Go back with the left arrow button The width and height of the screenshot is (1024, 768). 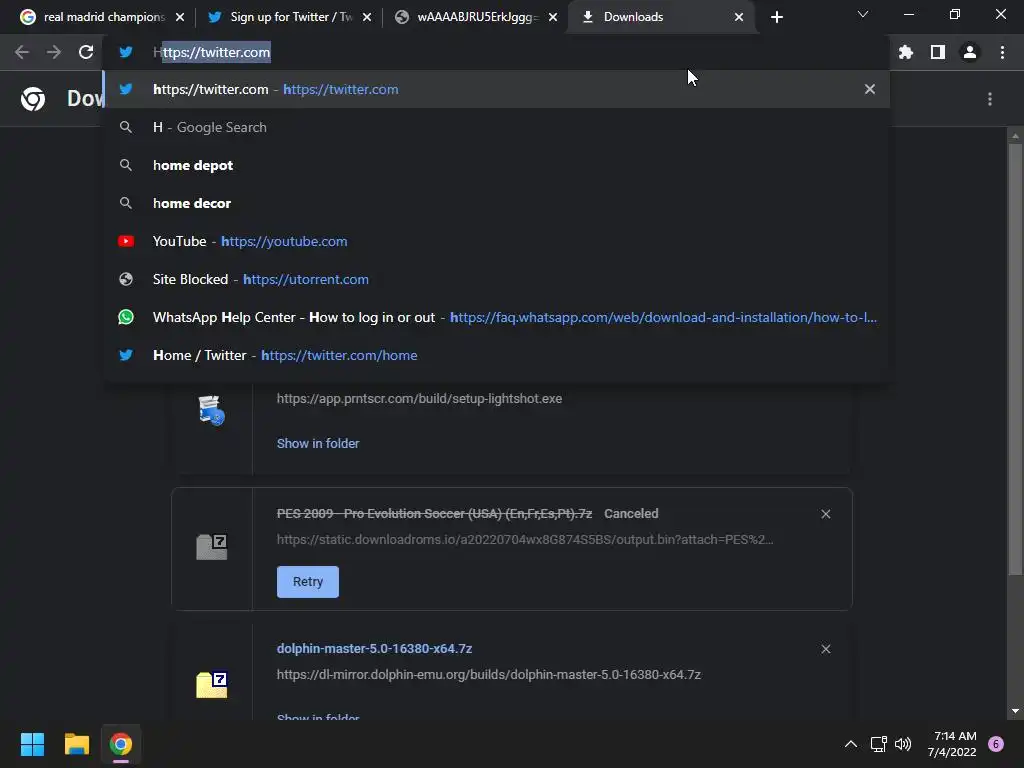tap(22, 52)
